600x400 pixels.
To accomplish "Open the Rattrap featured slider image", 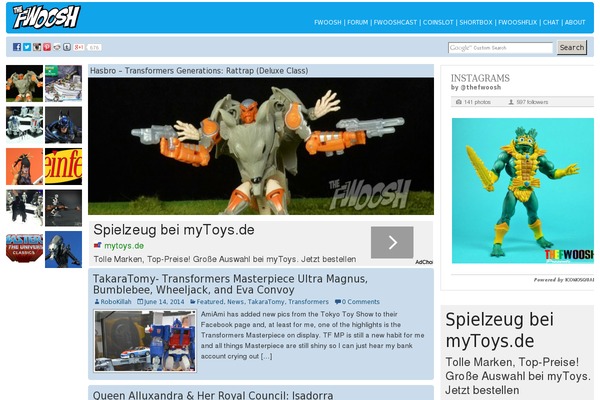I will coord(261,146).
